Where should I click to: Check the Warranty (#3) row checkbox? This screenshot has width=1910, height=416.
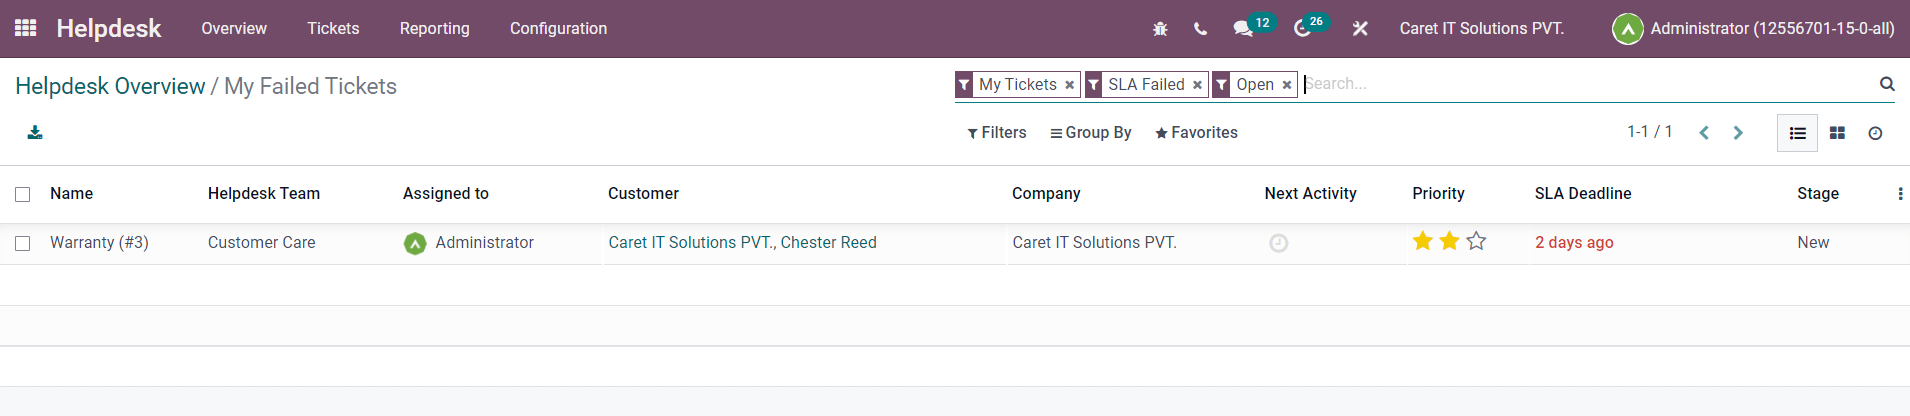[x=23, y=243]
